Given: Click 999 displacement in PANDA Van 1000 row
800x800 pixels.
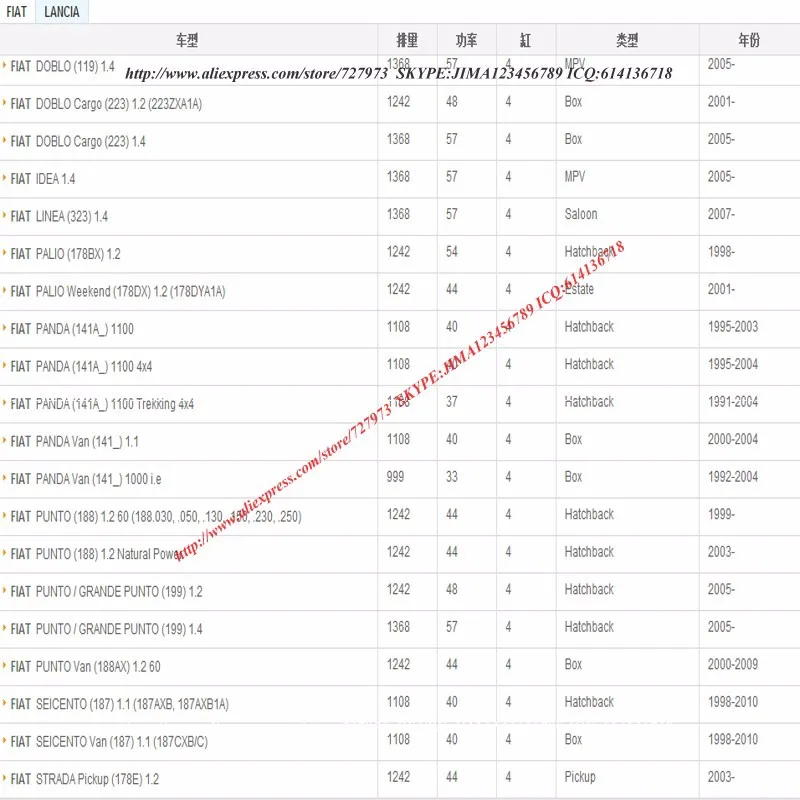Looking at the screenshot, I should click(x=395, y=477).
